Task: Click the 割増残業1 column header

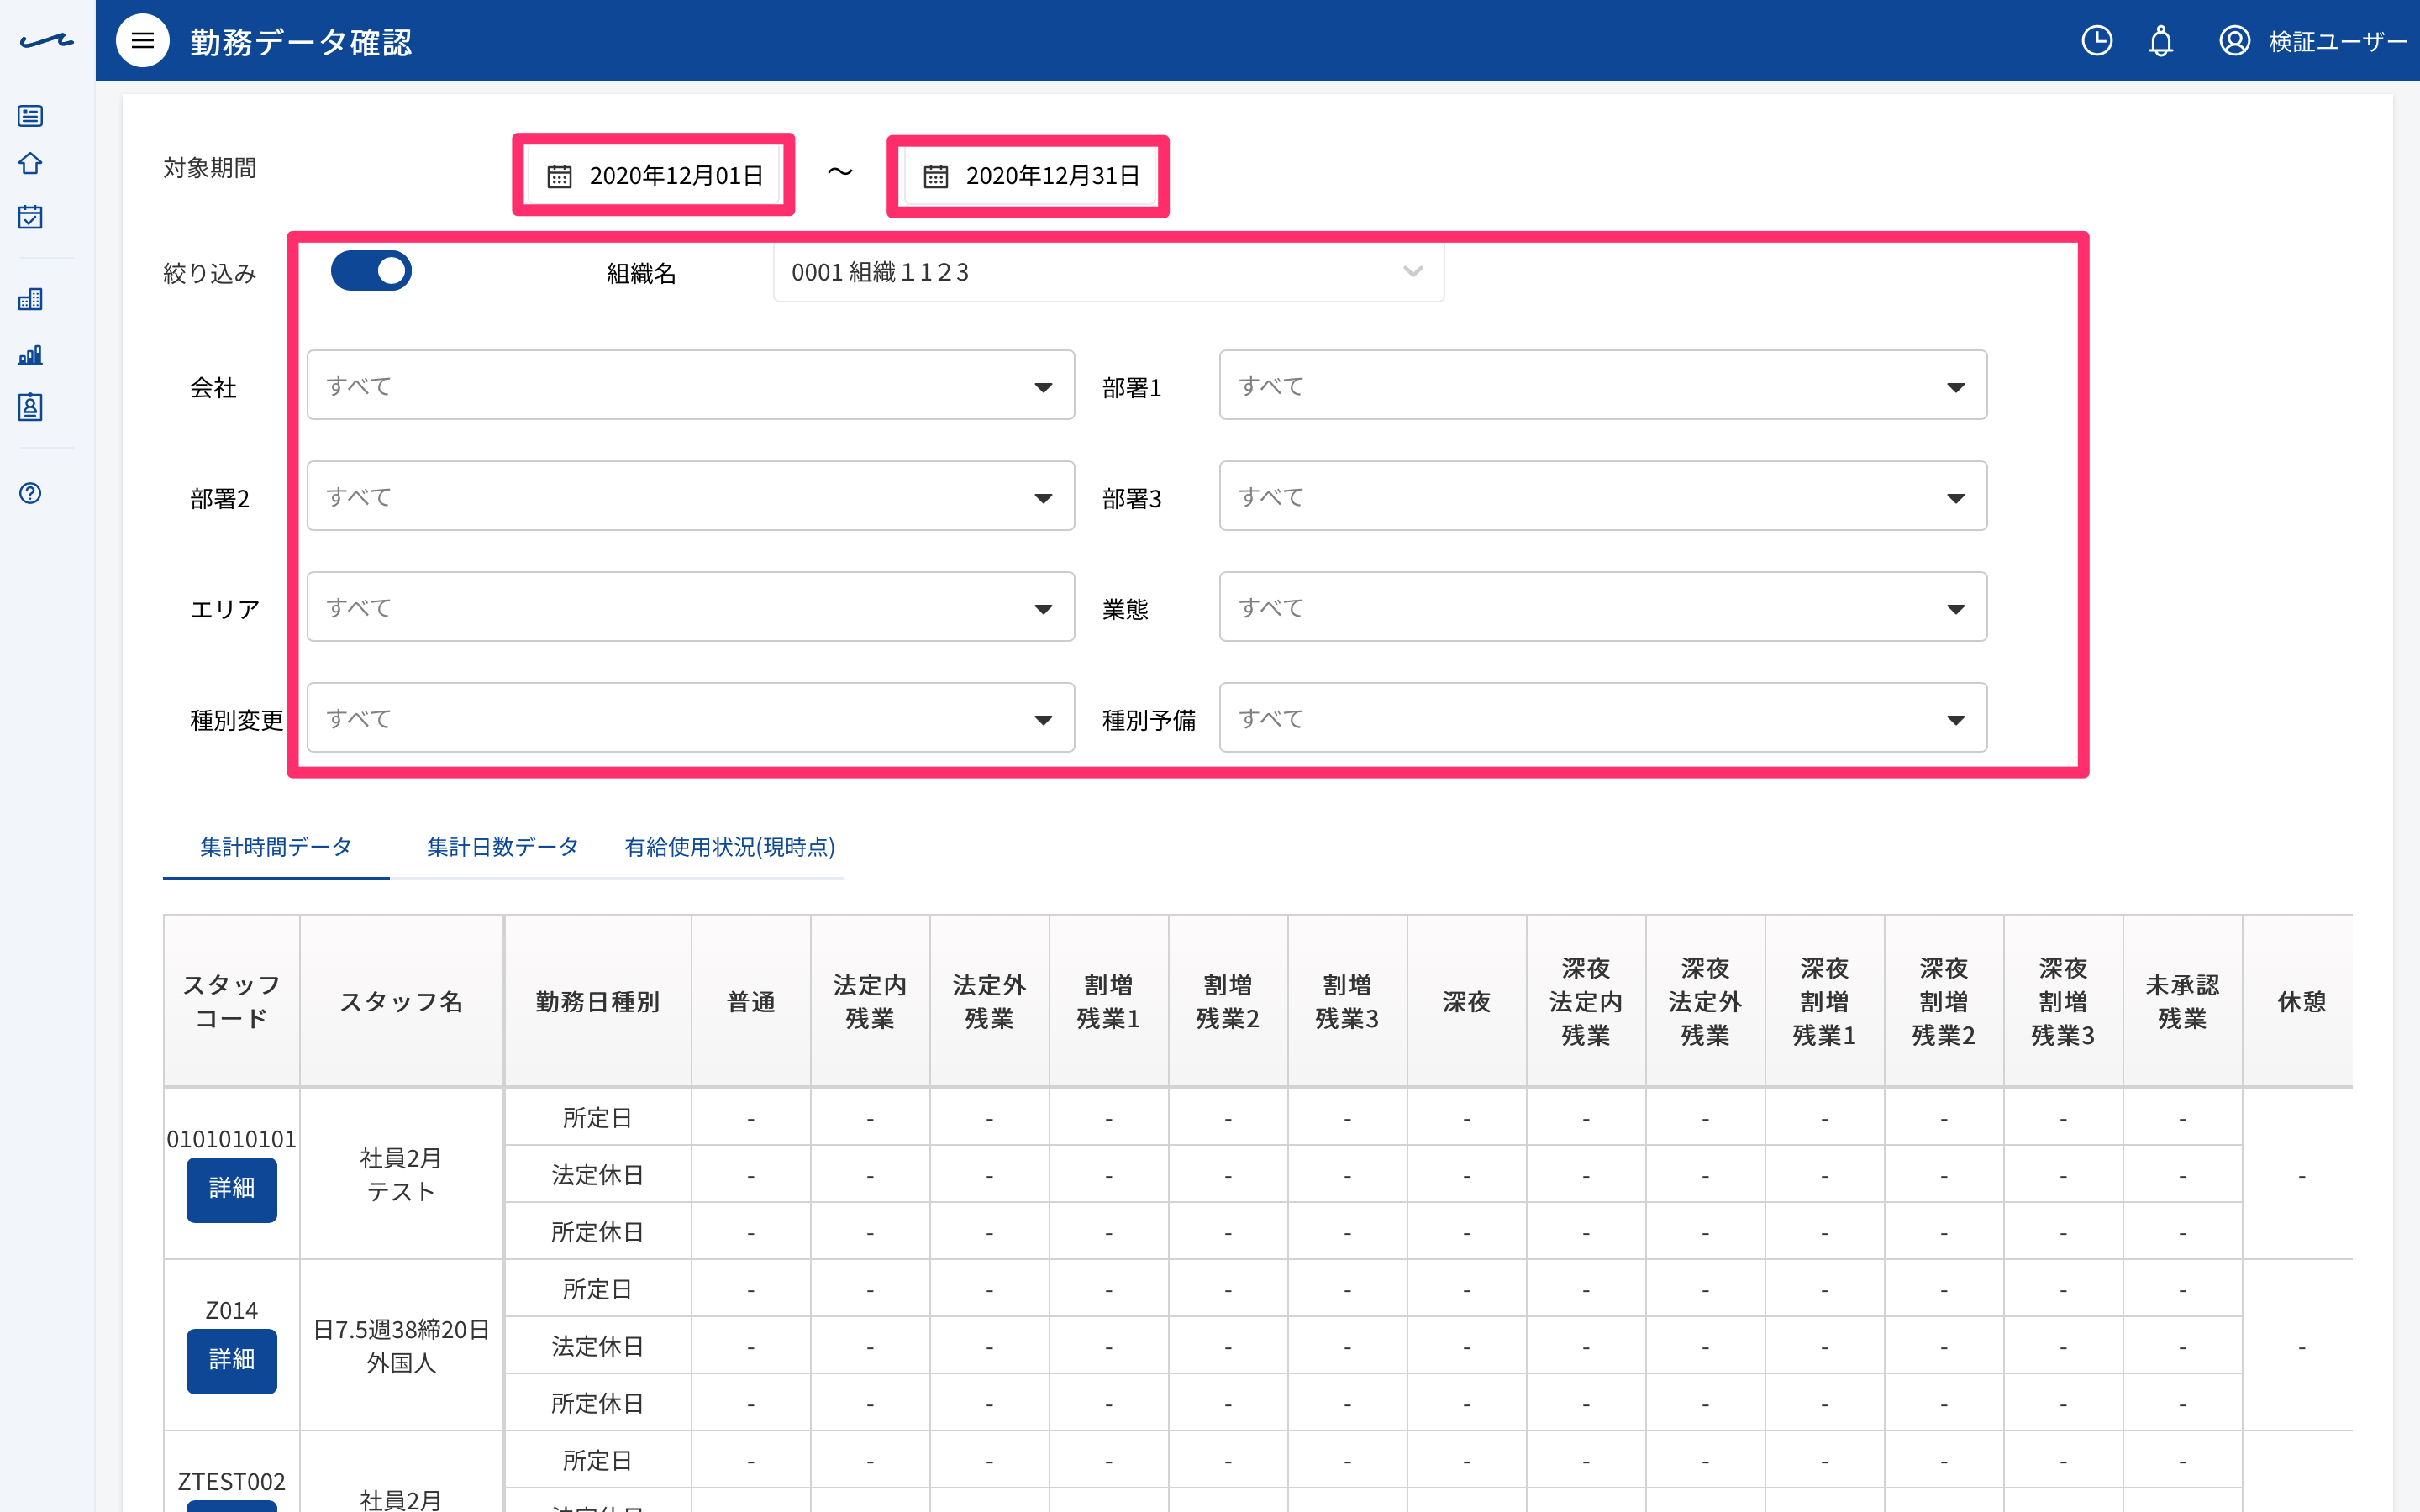Action: [x=1109, y=1002]
